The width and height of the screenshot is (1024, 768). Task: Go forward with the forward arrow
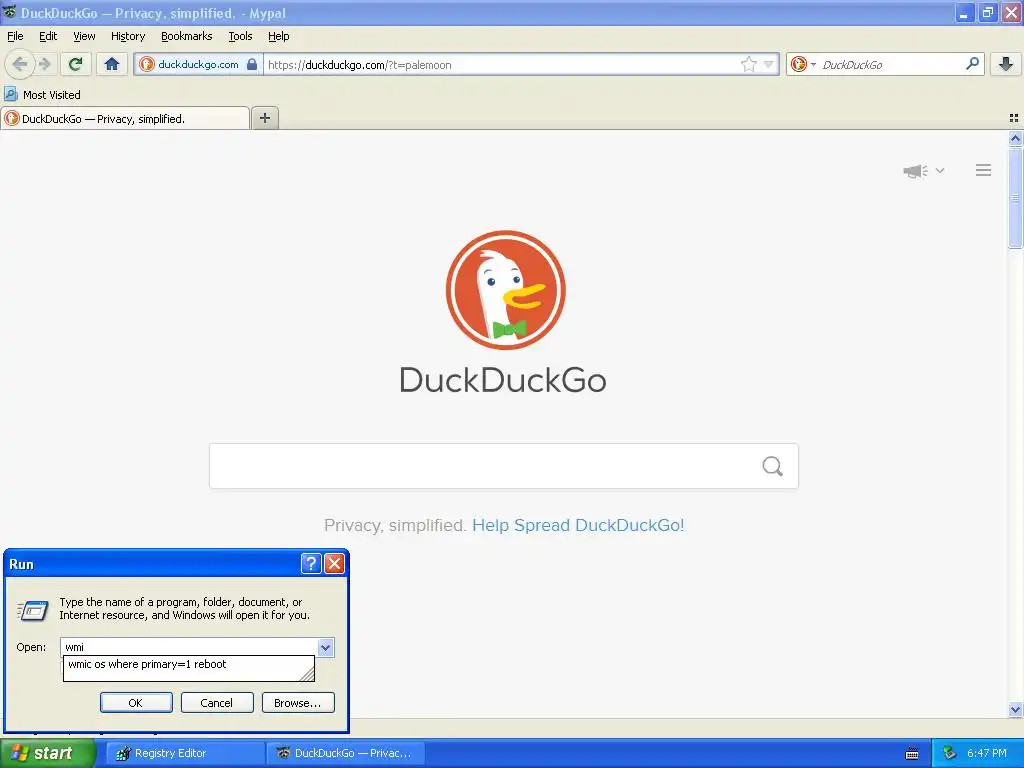[44, 64]
